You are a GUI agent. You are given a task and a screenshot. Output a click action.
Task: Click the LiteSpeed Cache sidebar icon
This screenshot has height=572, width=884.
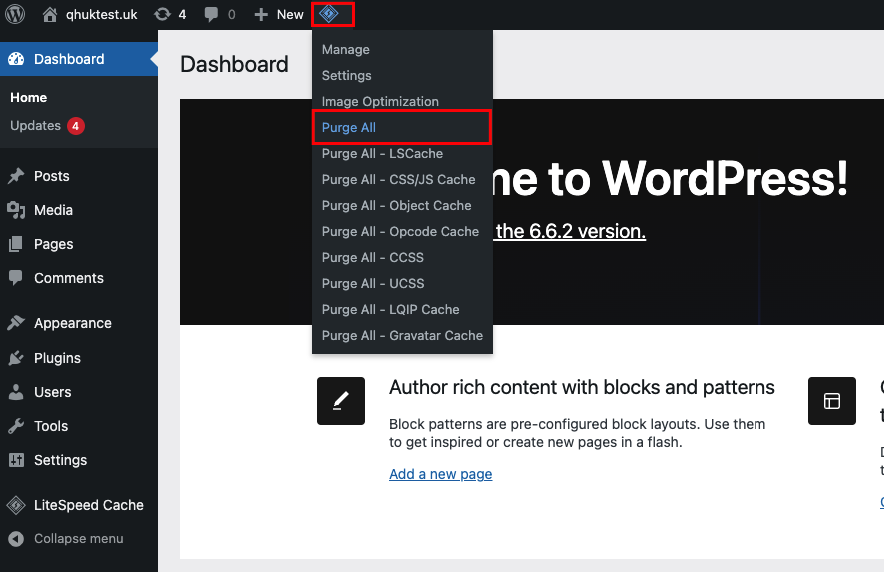tap(16, 505)
